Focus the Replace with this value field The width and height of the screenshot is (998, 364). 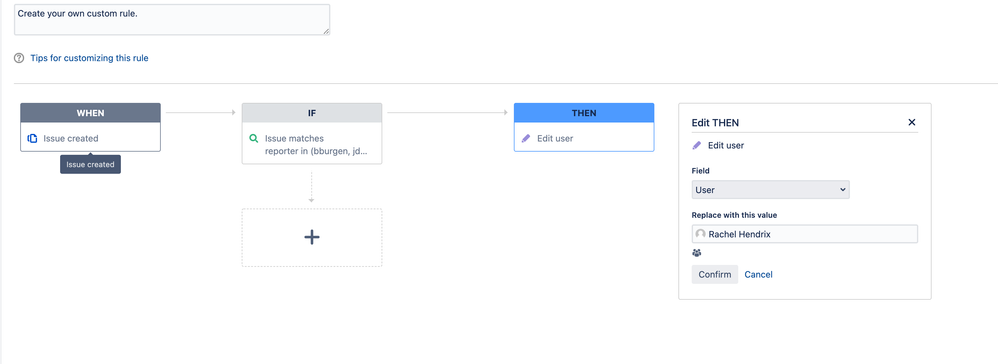pos(805,234)
